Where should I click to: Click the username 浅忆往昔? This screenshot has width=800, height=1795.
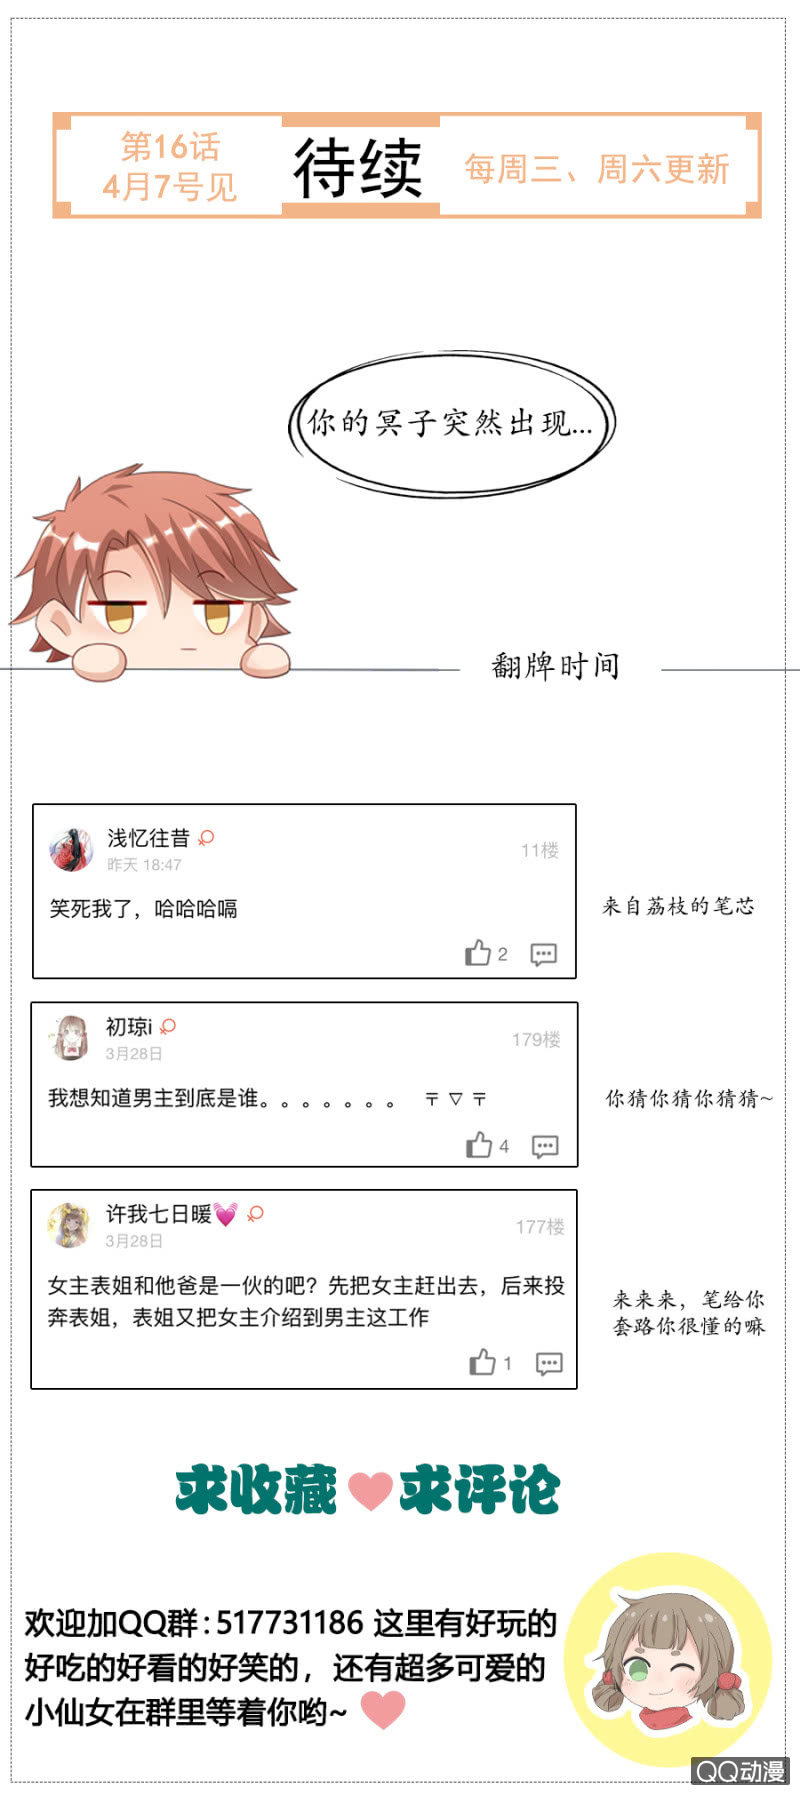149,838
